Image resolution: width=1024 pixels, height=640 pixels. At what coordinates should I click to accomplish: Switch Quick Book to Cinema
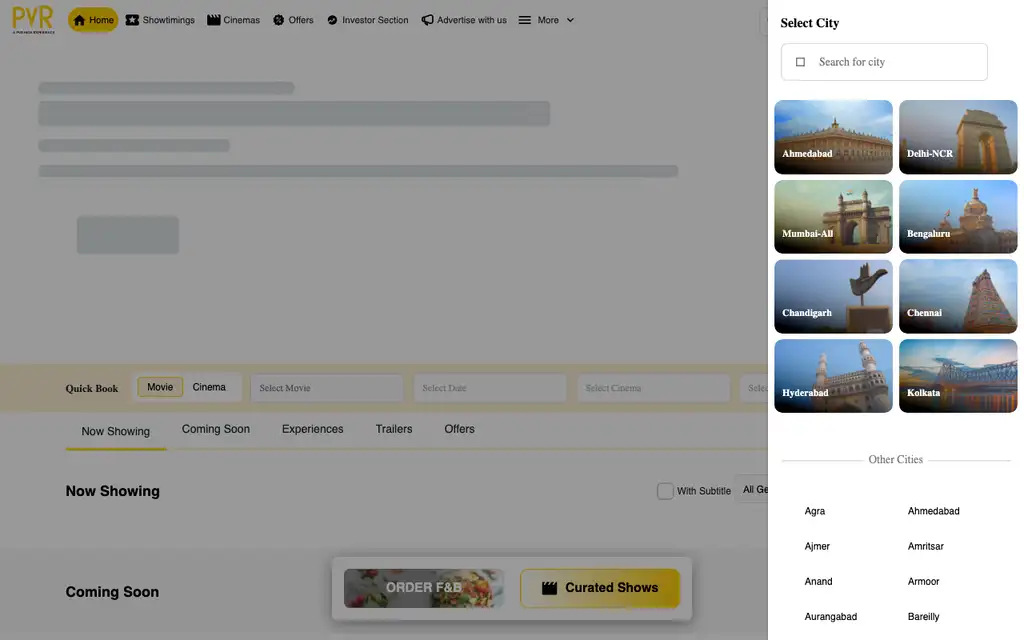click(209, 387)
